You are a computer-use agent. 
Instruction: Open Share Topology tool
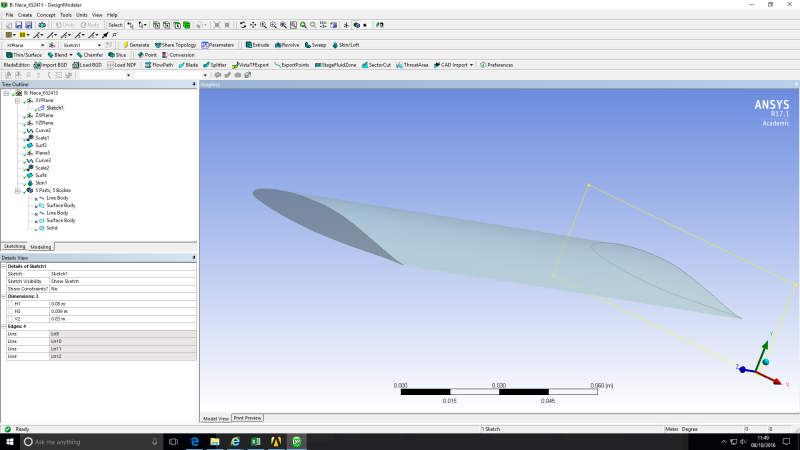[175, 45]
